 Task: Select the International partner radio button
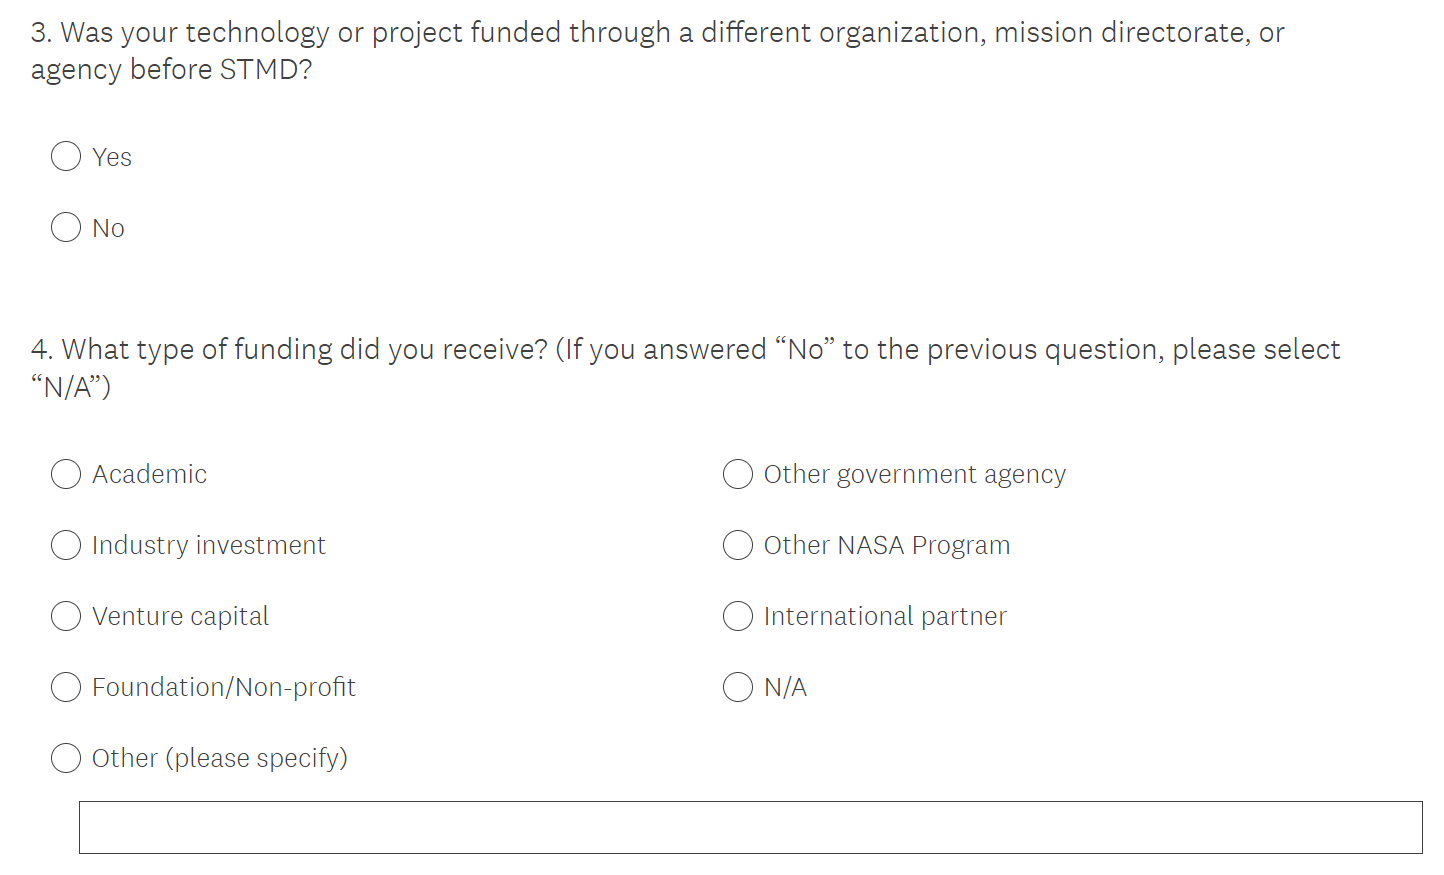738,616
